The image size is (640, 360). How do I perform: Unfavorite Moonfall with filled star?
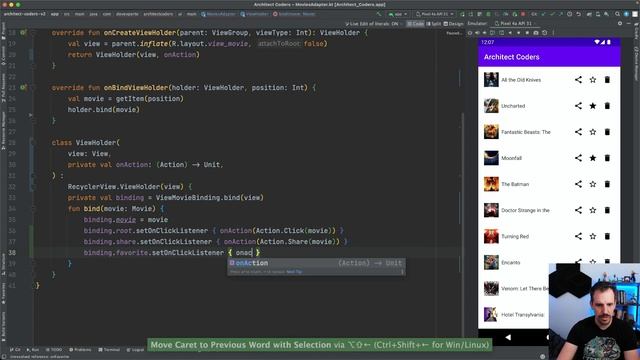[x=593, y=158]
